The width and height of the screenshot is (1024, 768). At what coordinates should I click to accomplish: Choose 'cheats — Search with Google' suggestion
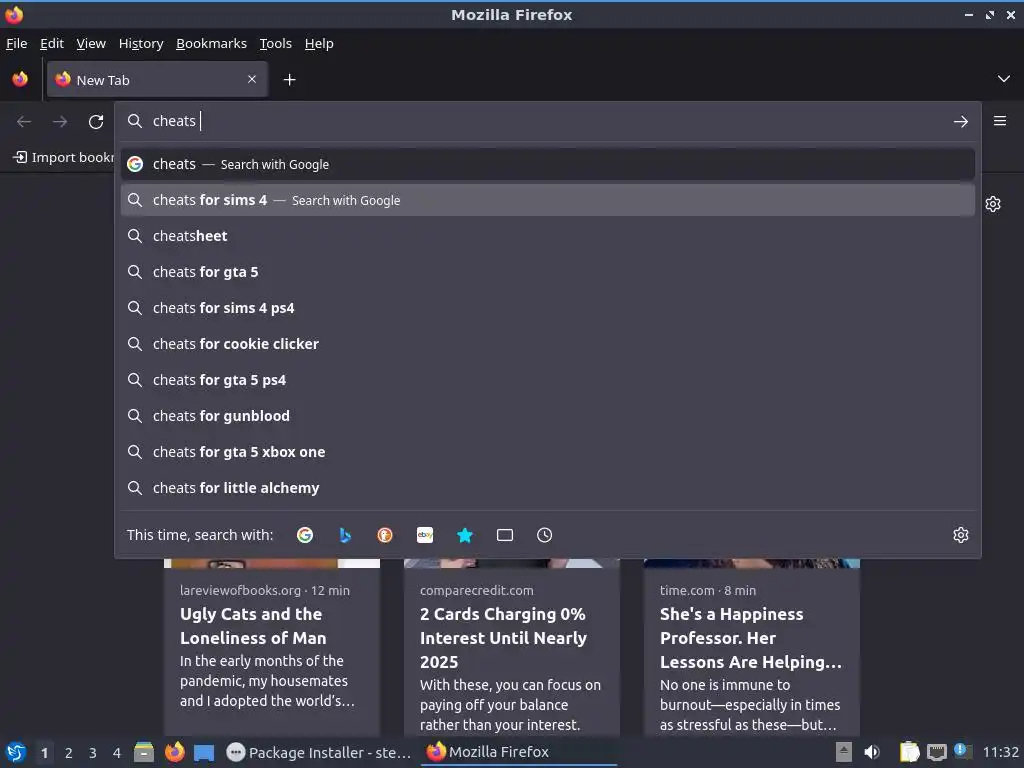tap(548, 165)
